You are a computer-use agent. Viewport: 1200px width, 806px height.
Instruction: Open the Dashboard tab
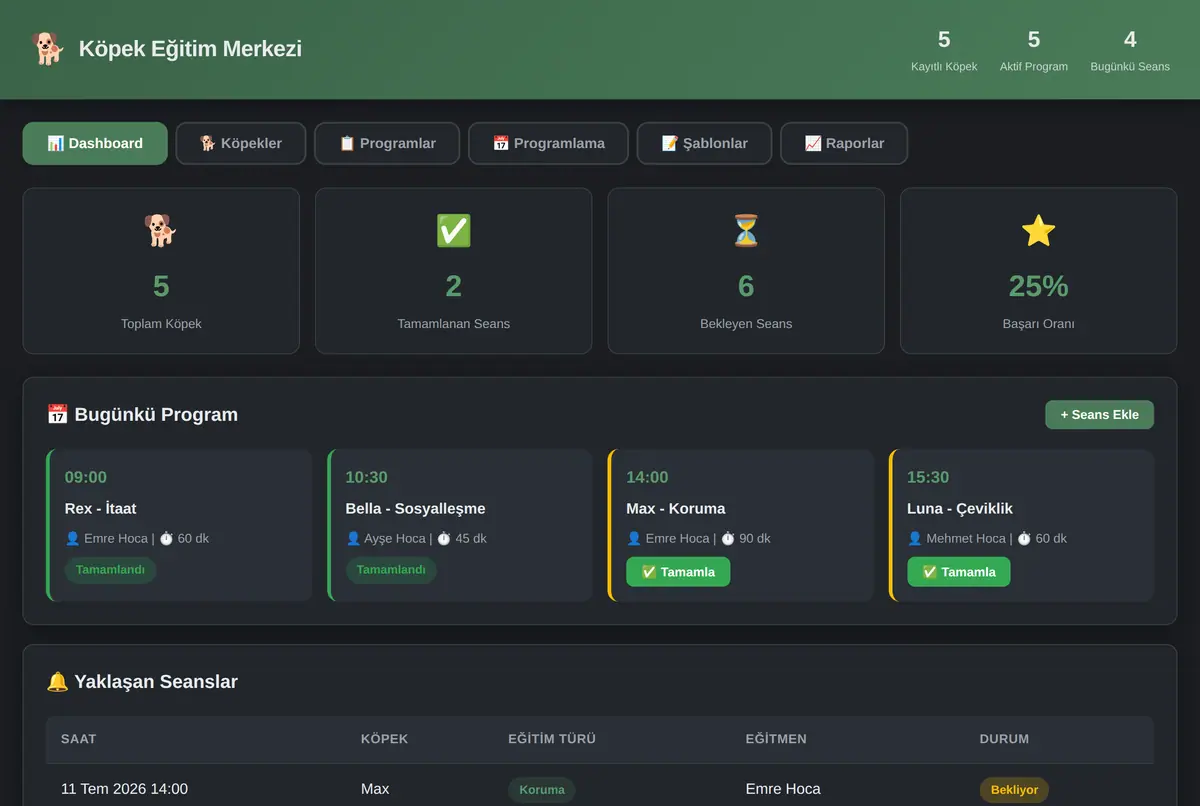pyautogui.click(x=95, y=143)
